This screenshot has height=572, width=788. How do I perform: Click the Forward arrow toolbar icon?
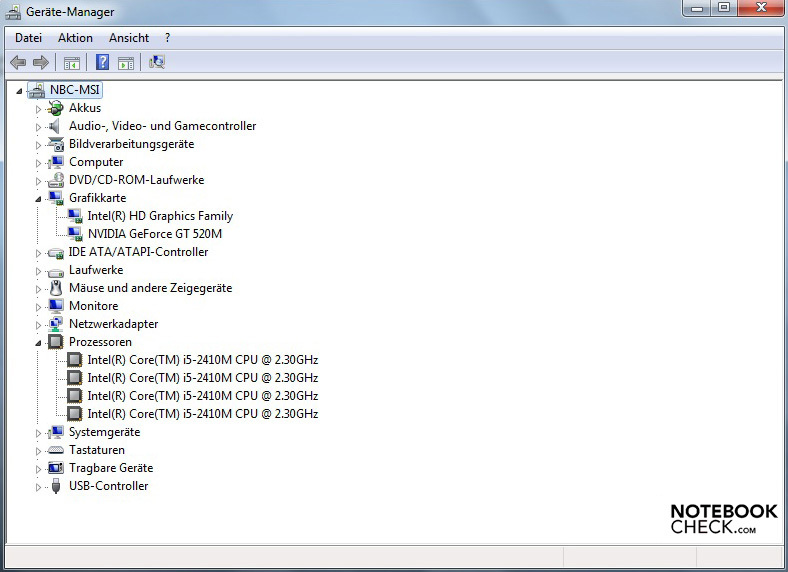tap(41, 62)
